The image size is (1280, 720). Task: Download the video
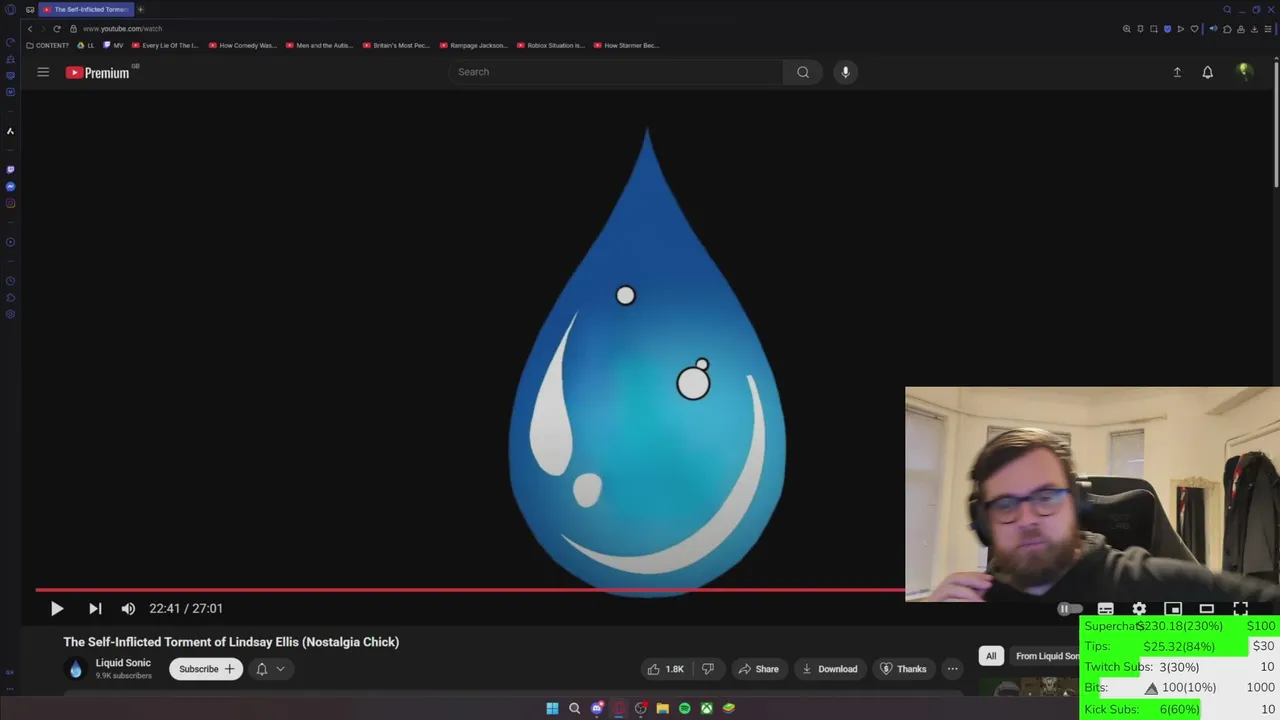click(829, 669)
